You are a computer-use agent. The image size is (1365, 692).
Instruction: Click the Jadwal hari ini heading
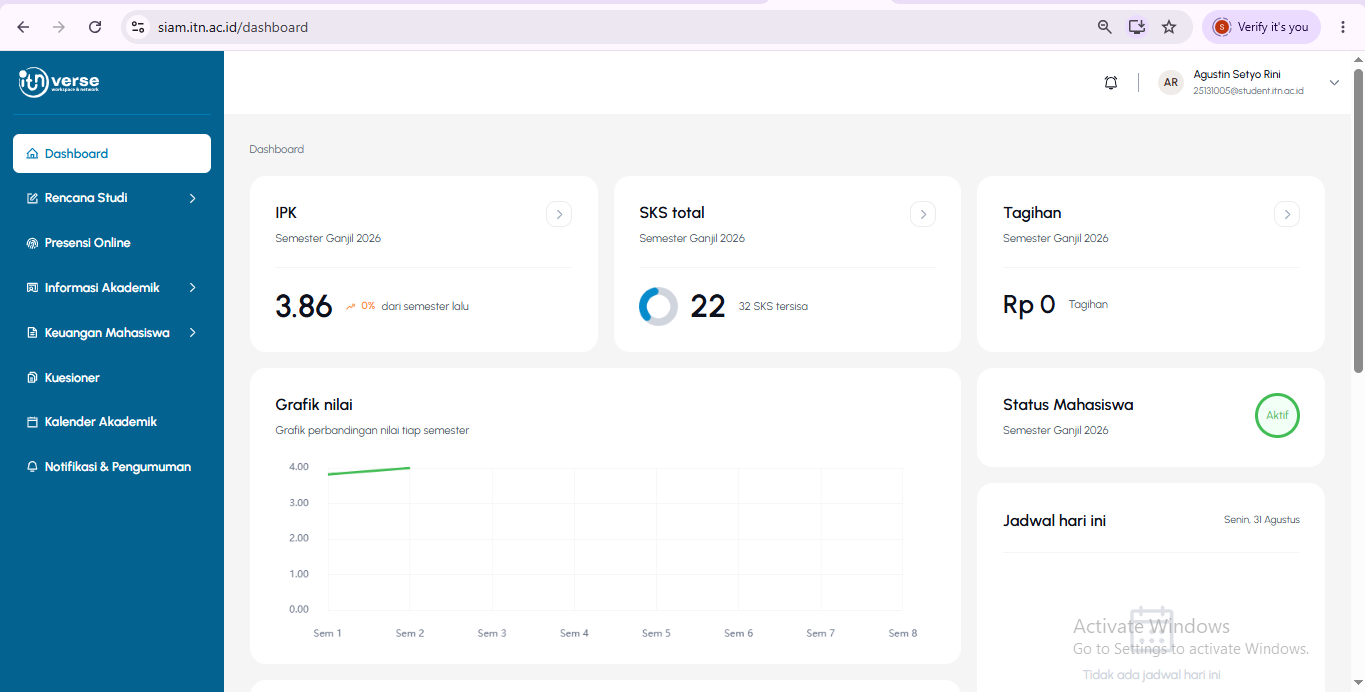[x=1054, y=521]
